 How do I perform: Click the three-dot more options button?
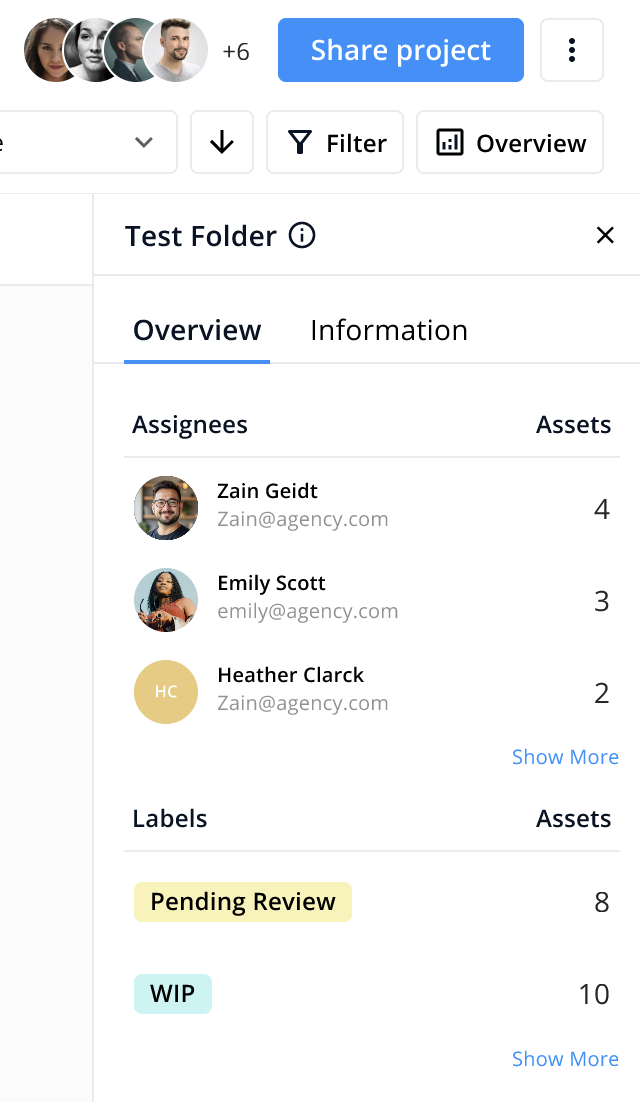coord(571,50)
